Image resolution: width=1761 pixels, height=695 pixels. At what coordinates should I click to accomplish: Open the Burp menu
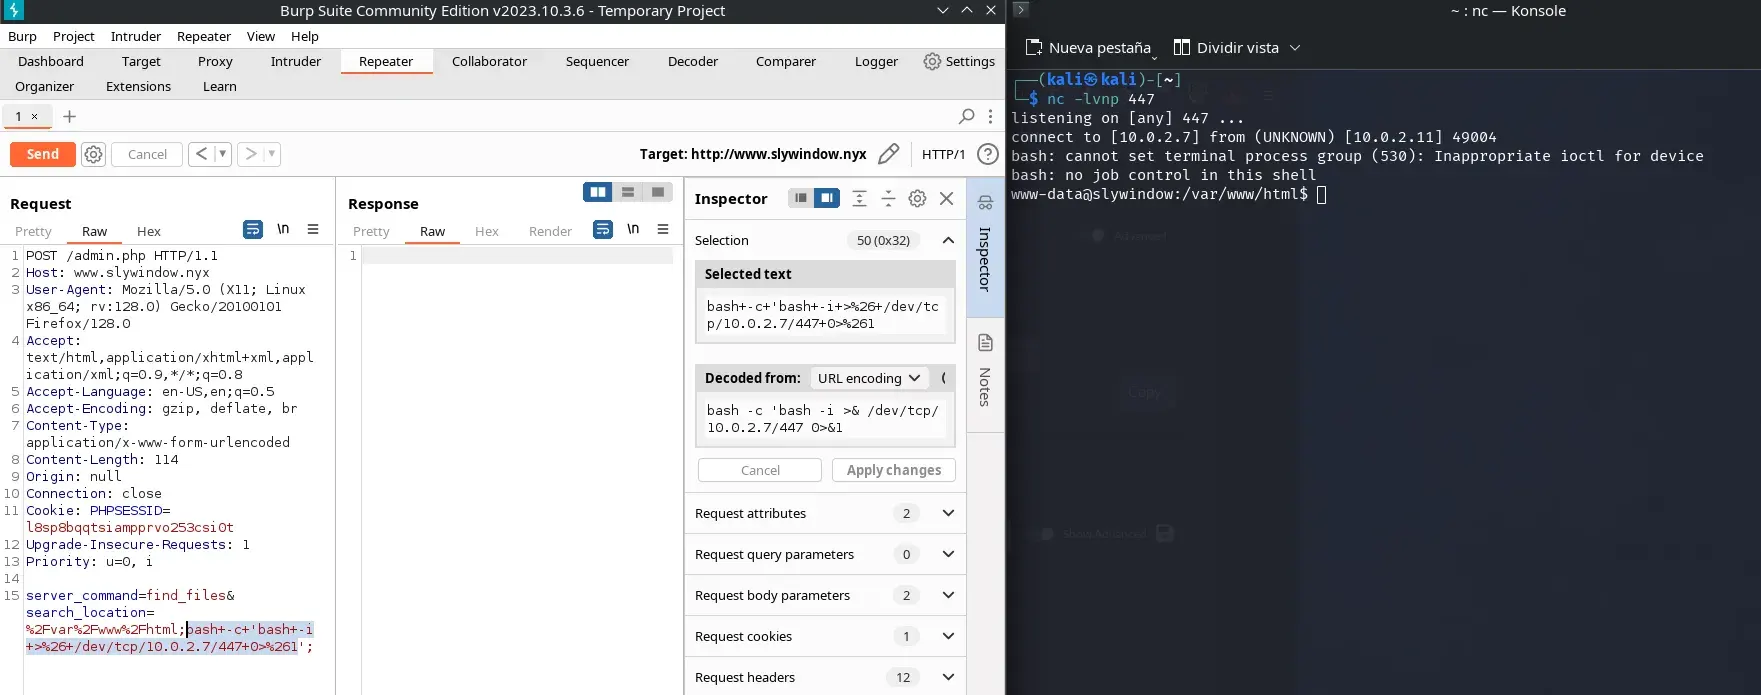[x=22, y=36]
